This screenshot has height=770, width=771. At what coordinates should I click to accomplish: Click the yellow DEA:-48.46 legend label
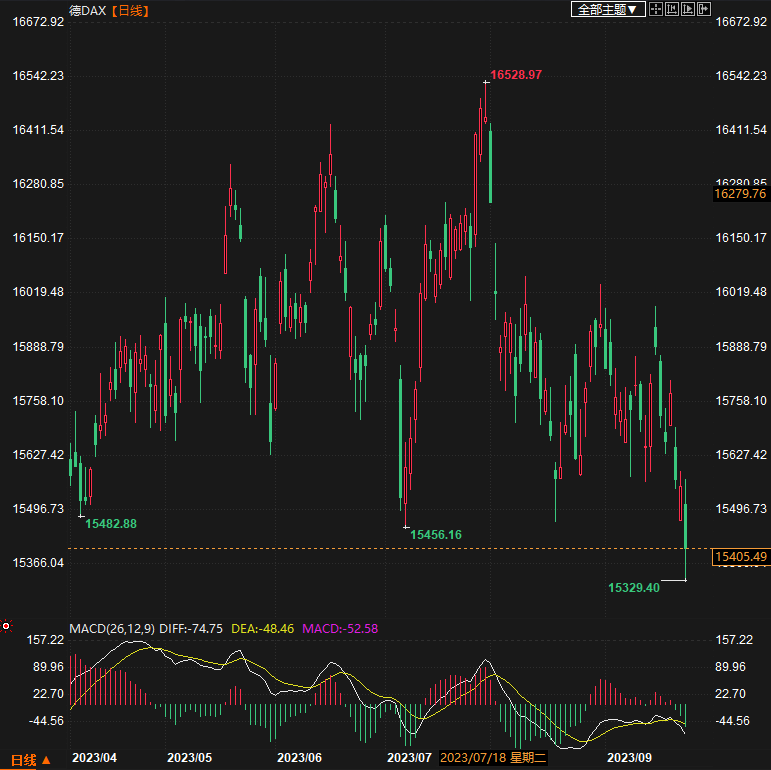click(262, 628)
